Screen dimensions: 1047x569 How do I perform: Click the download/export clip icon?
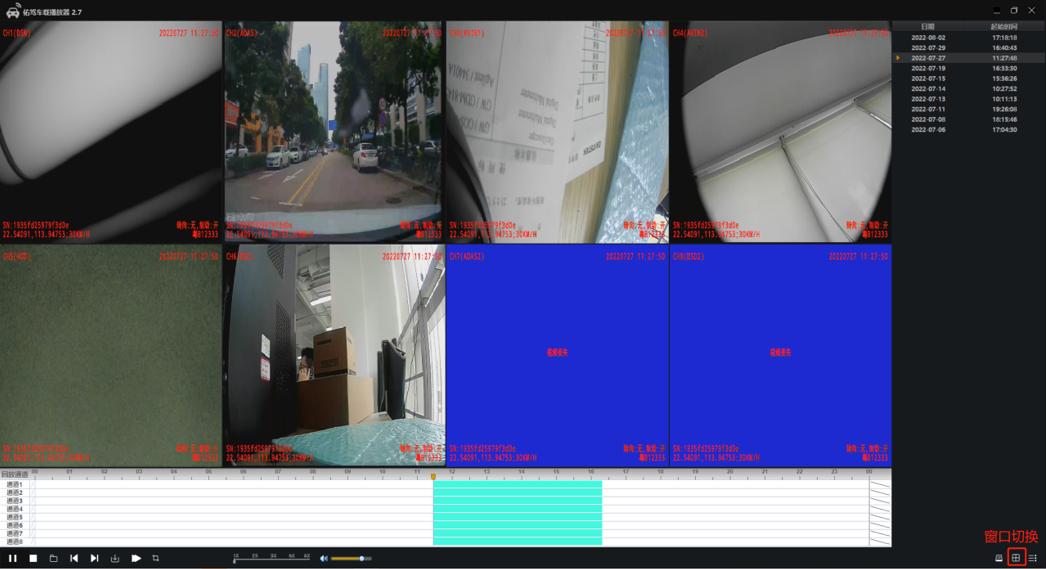click(x=115, y=558)
